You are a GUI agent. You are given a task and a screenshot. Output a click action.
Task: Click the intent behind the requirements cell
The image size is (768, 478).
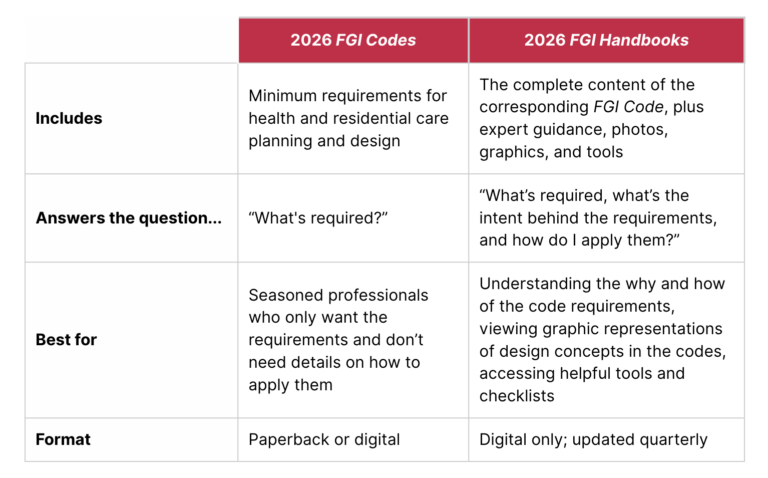click(606, 218)
